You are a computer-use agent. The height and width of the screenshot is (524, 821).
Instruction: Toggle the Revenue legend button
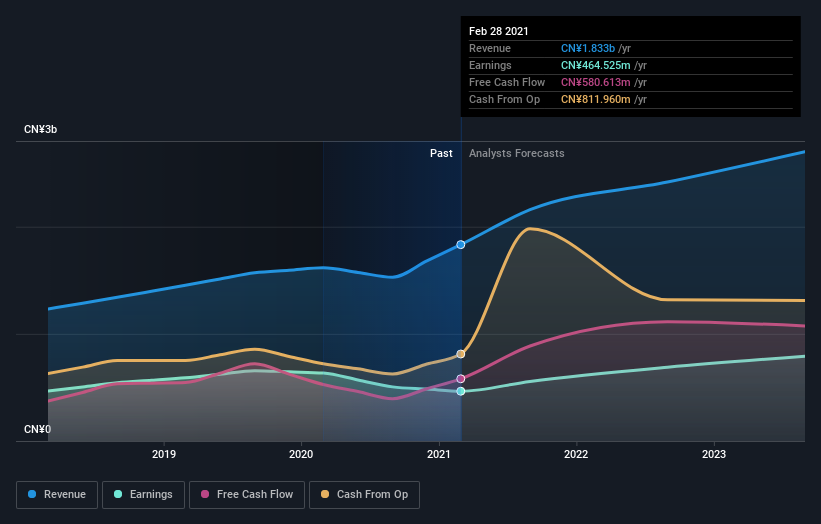click(57, 495)
